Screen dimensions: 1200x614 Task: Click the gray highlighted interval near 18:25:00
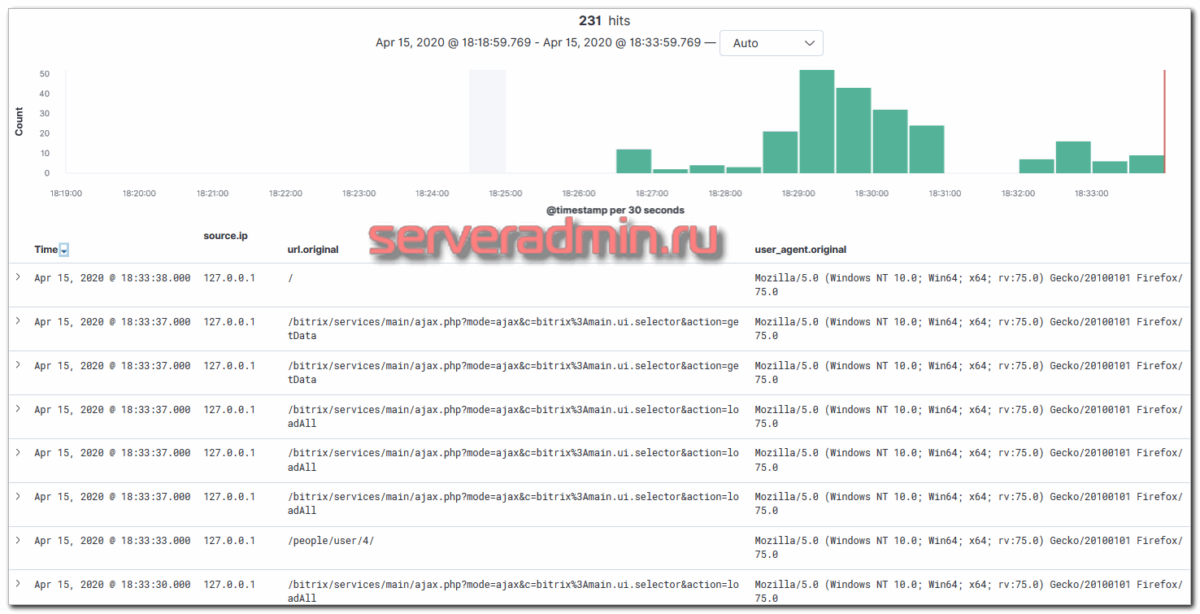[x=487, y=120]
